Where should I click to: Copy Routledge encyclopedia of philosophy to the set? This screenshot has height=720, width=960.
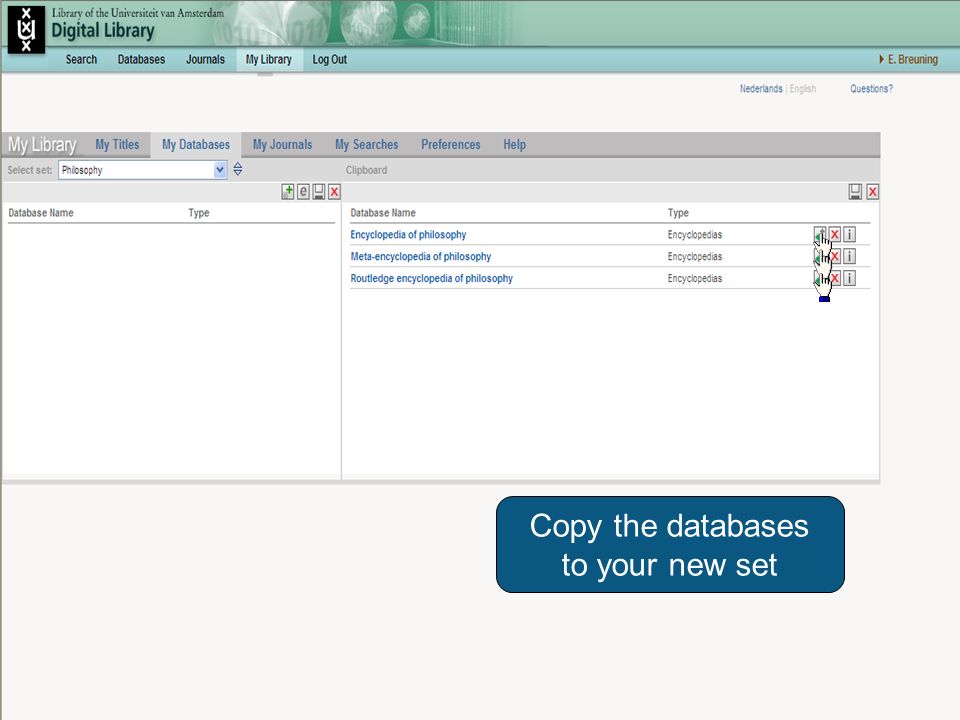819,279
